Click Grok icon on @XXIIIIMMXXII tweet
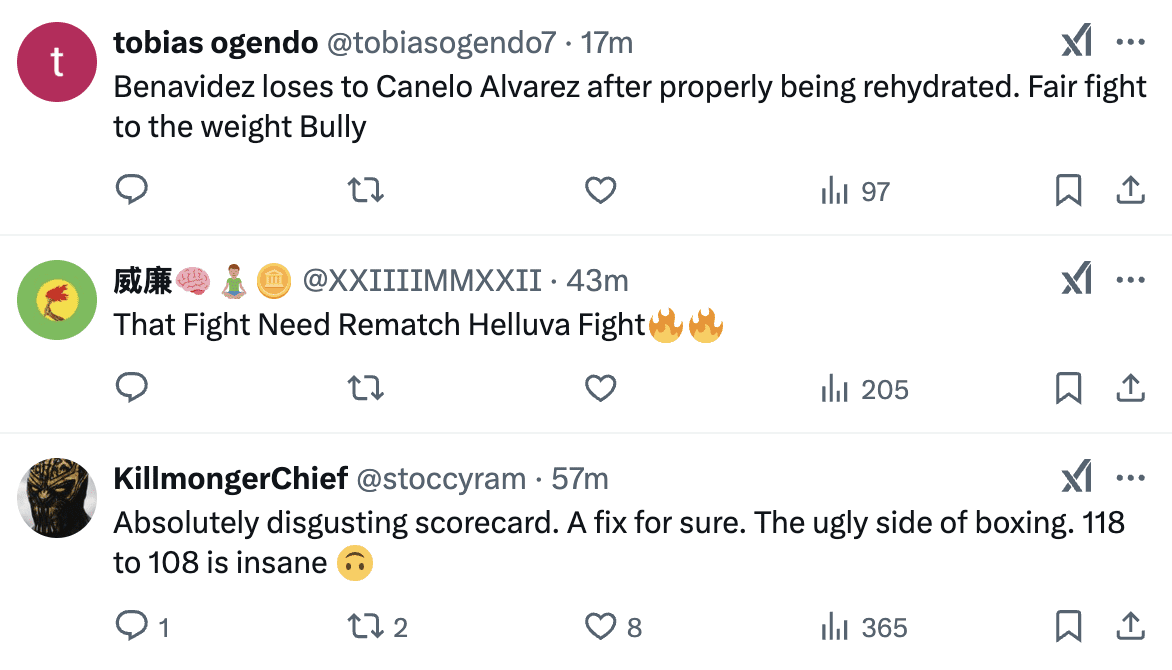Viewport: 1172px width, 670px height. [x=1076, y=280]
